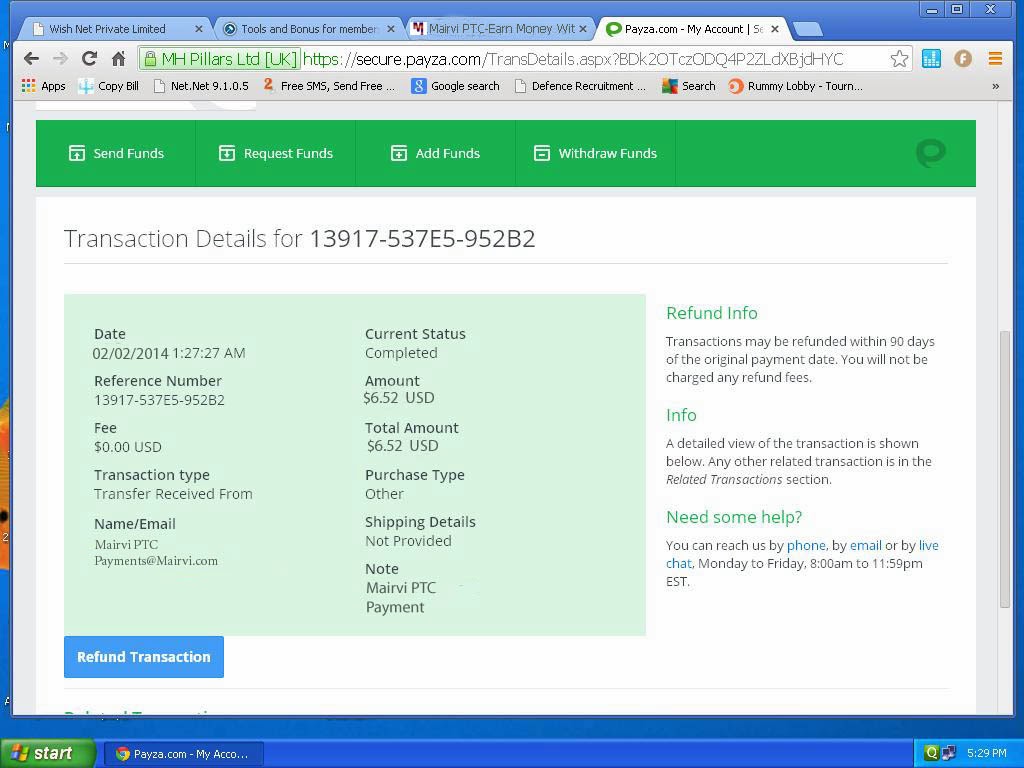Reload the page with the refresh icon

coord(89,59)
